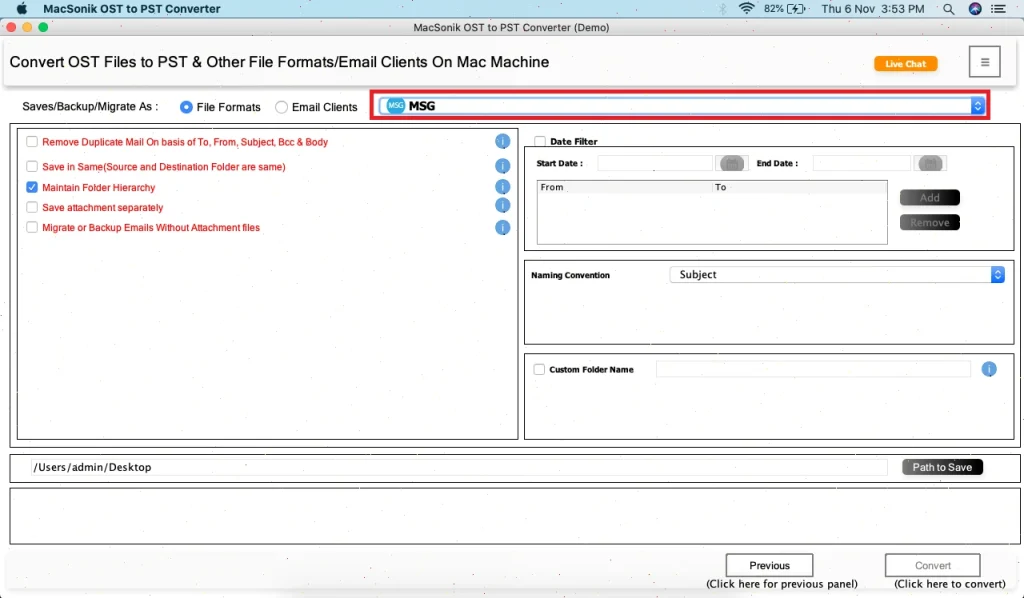Enable the Date Filter checkbox
Image resolution: width=1024 pixels, height=598 pixels.
coord(540,142)
